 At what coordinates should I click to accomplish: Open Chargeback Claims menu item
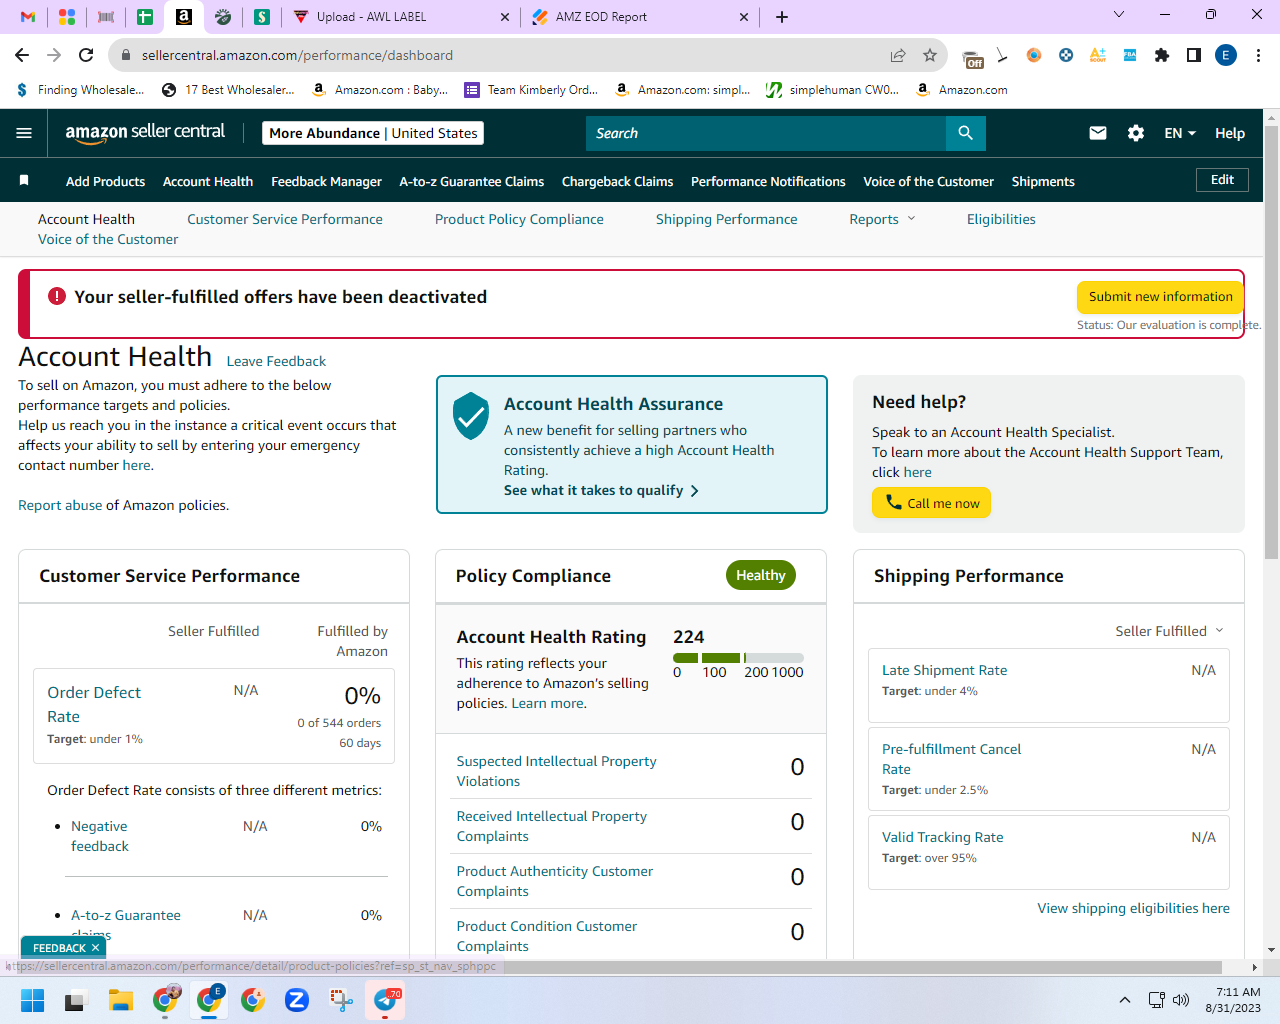(617, 181)
